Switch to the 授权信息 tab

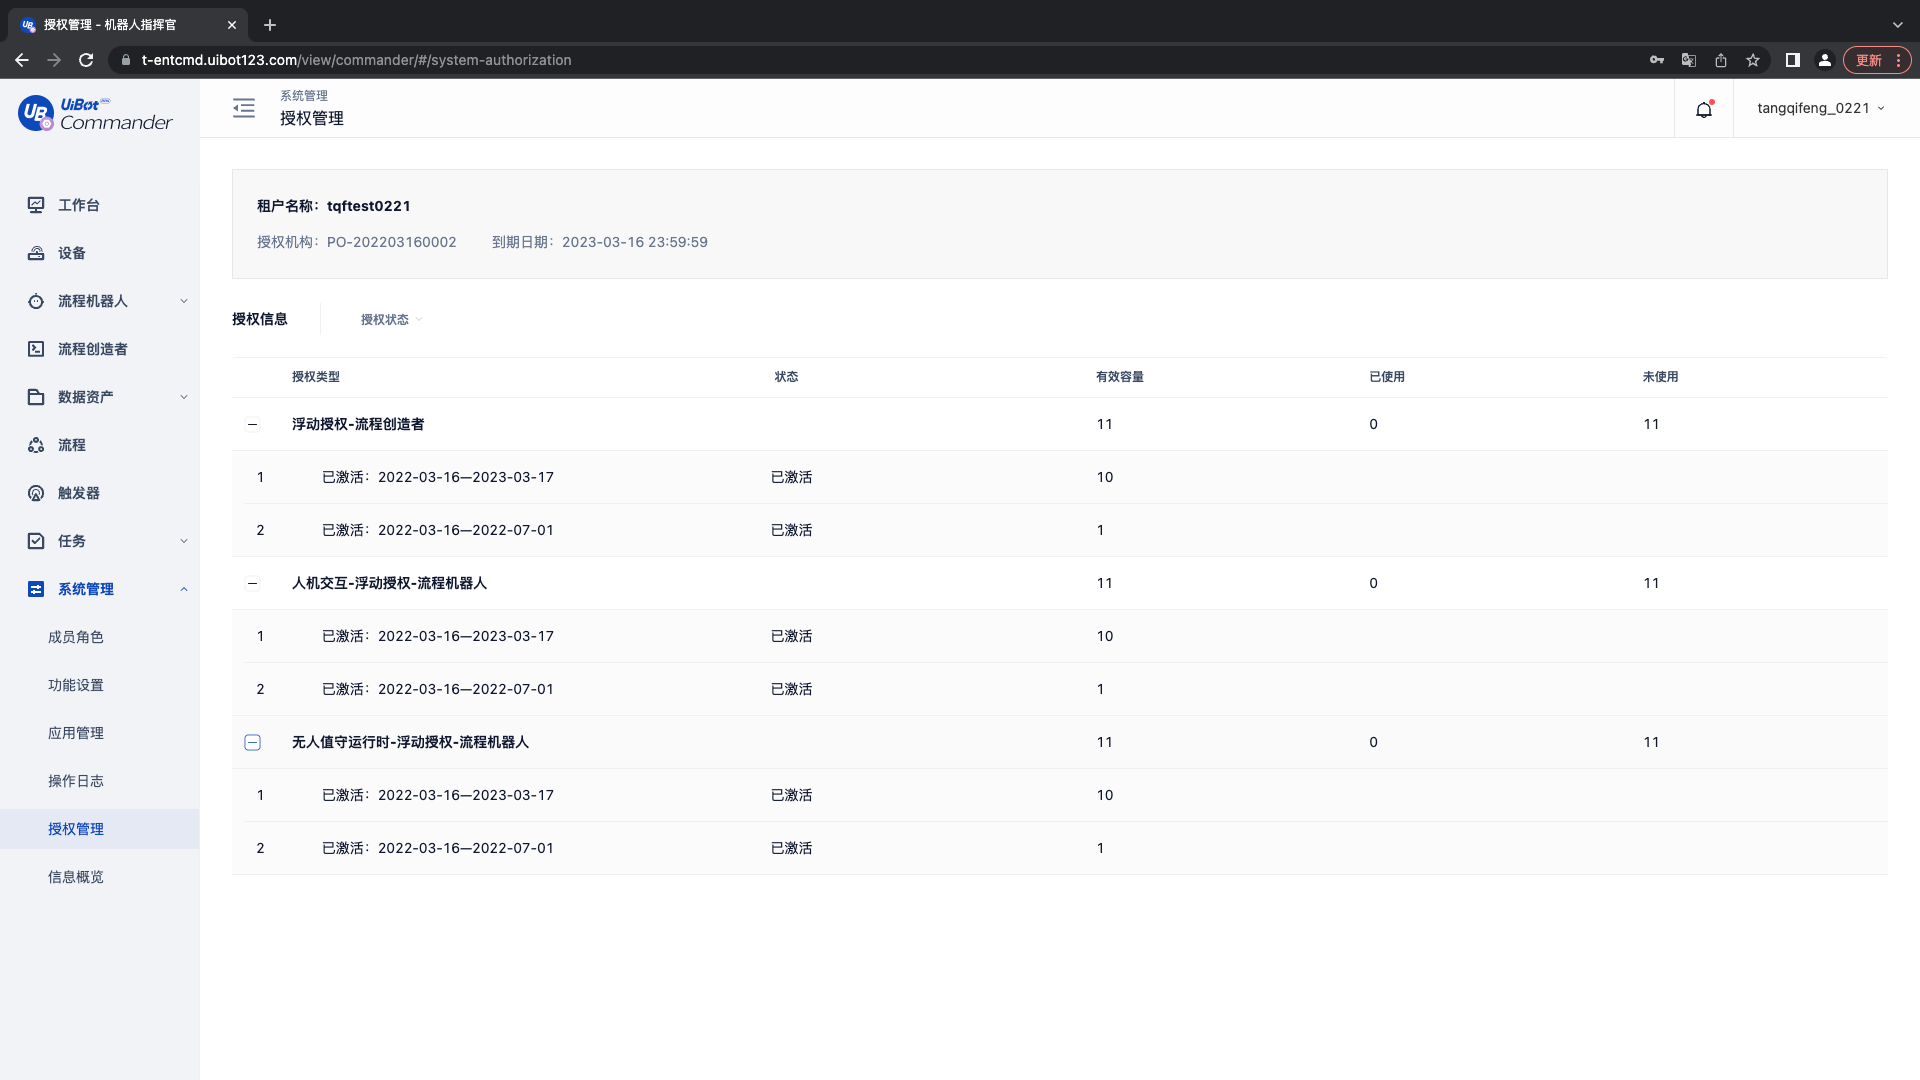(x=260, y=319)
